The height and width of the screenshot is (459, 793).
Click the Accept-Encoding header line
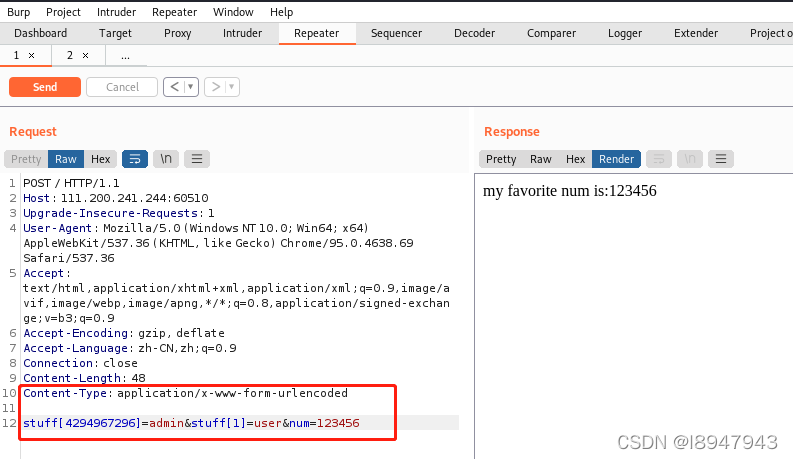pos(124,333)
